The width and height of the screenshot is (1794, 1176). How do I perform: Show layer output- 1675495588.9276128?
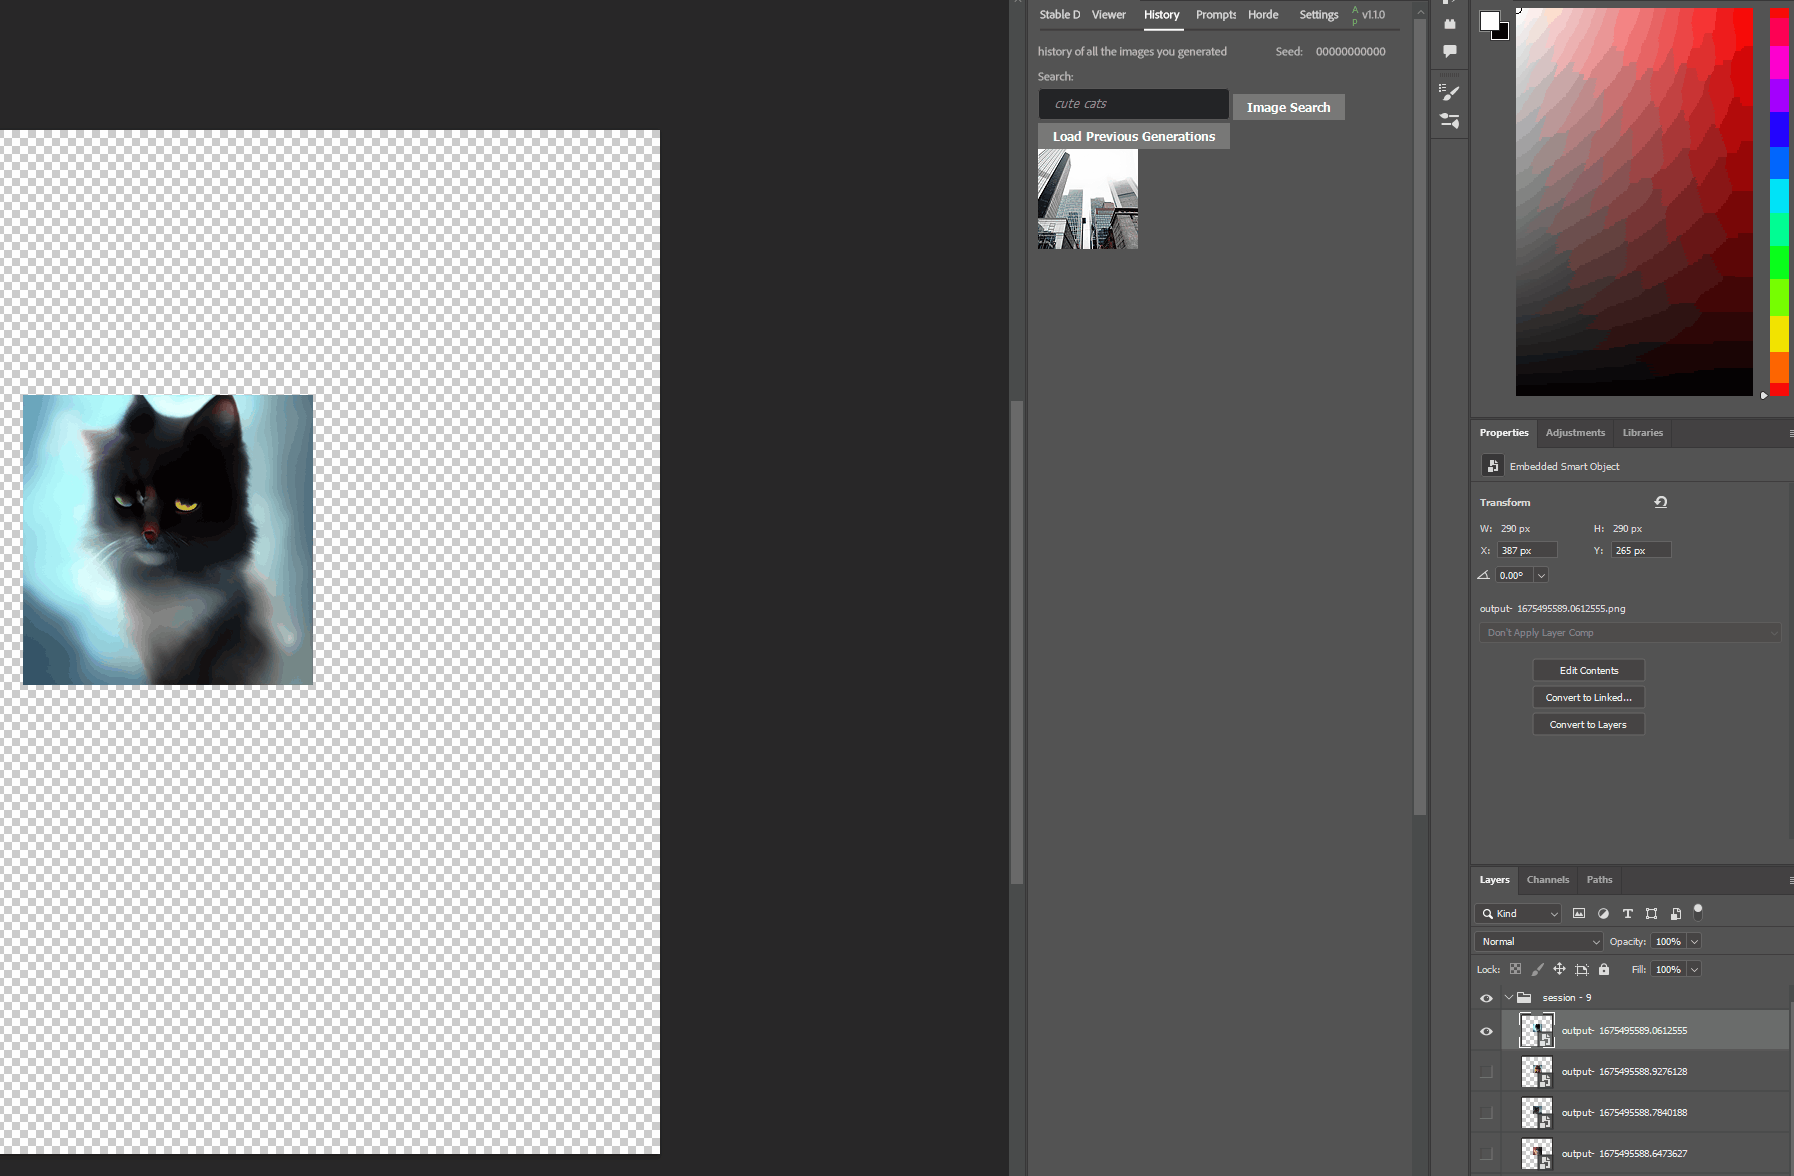(x=1486, y=1072)
